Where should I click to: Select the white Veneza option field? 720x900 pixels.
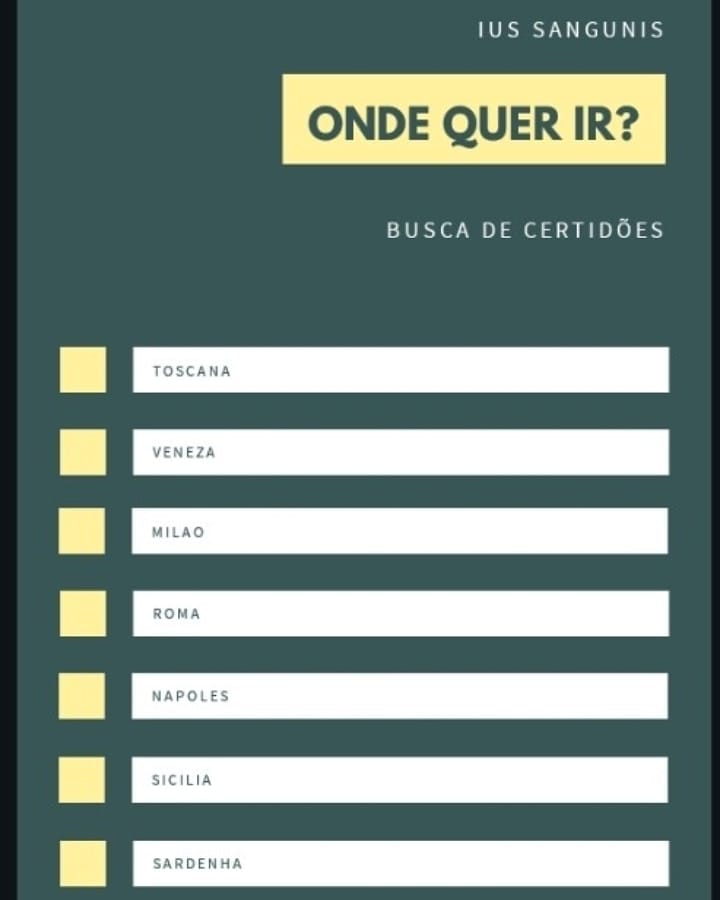pyautogui.click(x=400, y=452)
